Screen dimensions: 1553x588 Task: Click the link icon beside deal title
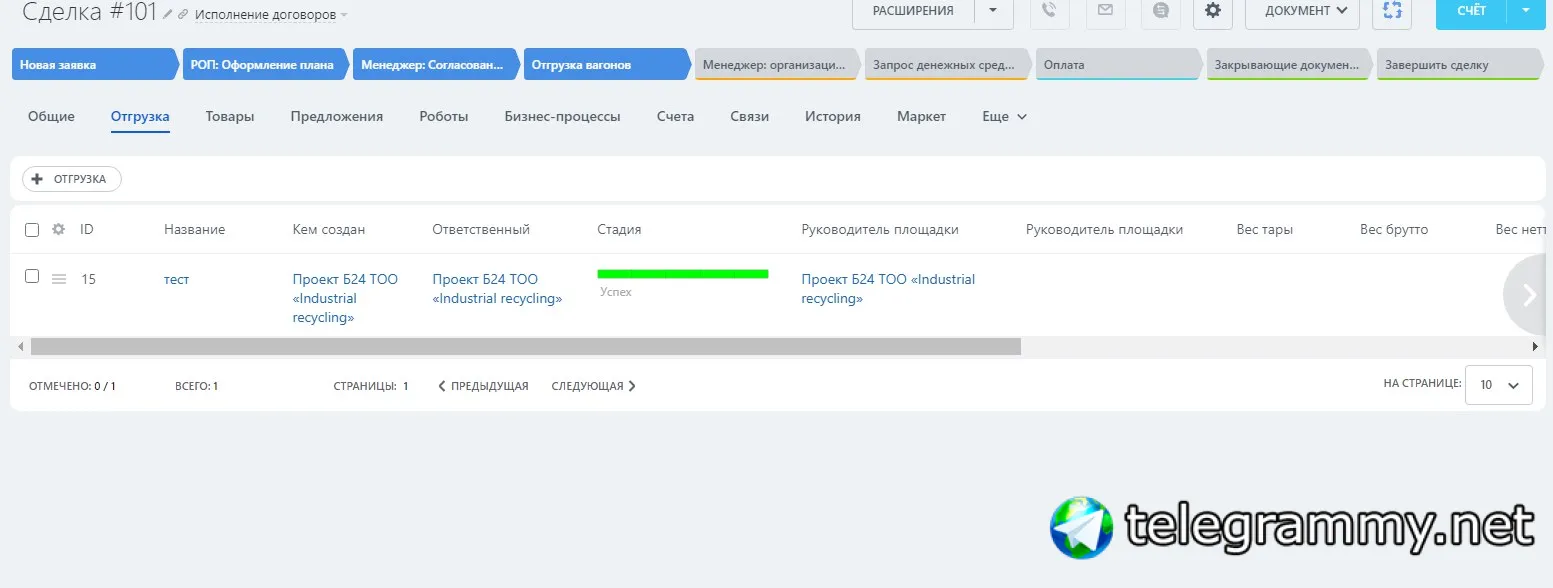click(183, 15)
